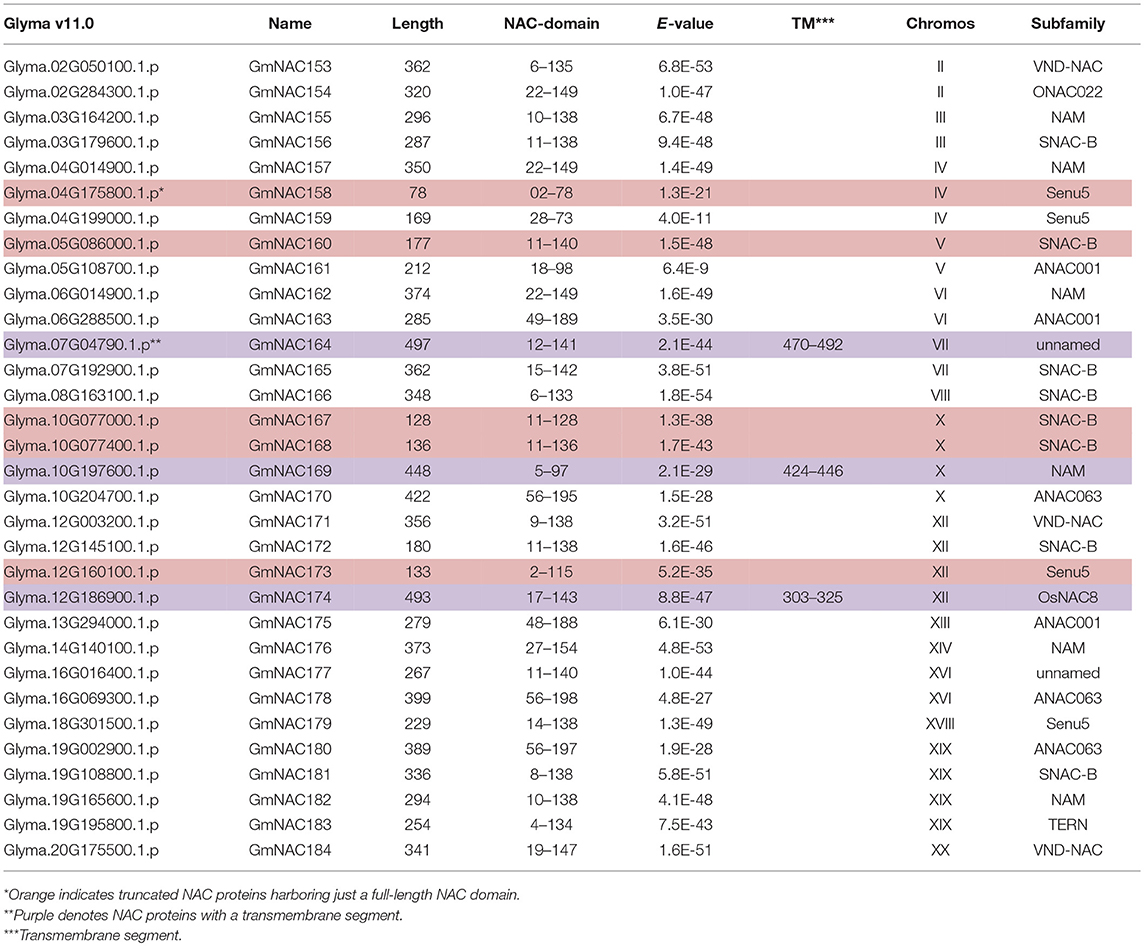This screenshot has height=946, width=1144.
Task: Click the 'E-value' column header
Action: [685, 23]
